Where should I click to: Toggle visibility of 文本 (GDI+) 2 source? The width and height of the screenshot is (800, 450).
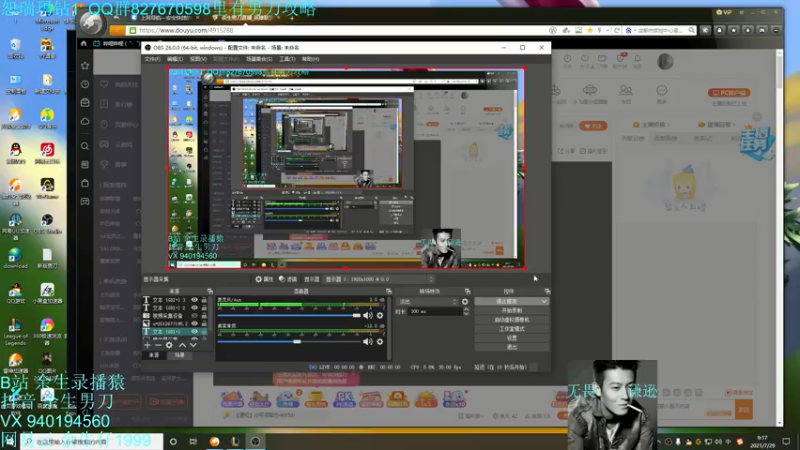click(194, 308)
